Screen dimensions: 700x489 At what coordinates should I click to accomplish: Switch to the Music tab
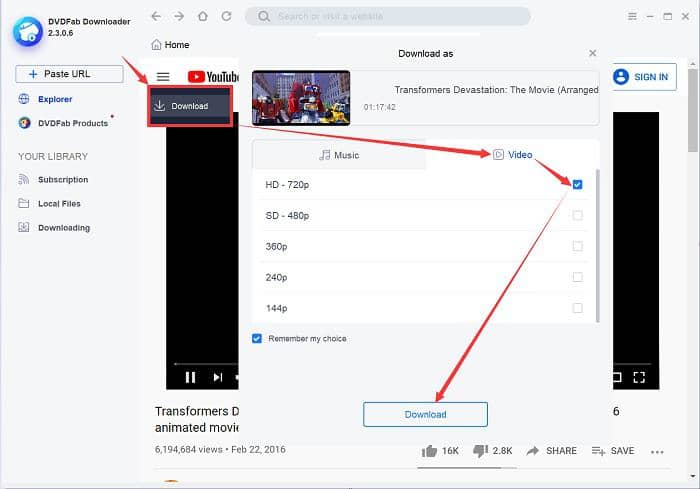pos(339,155)
